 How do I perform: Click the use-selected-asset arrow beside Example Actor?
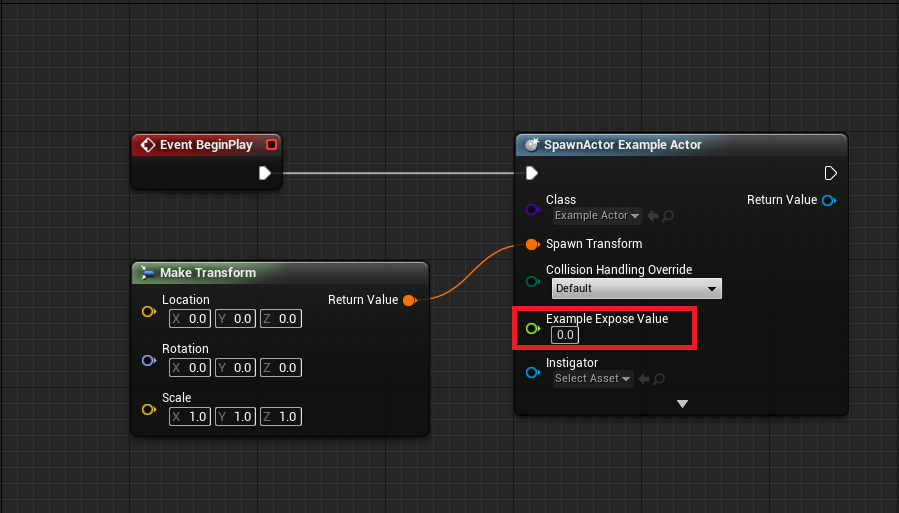tap(652, 216)
